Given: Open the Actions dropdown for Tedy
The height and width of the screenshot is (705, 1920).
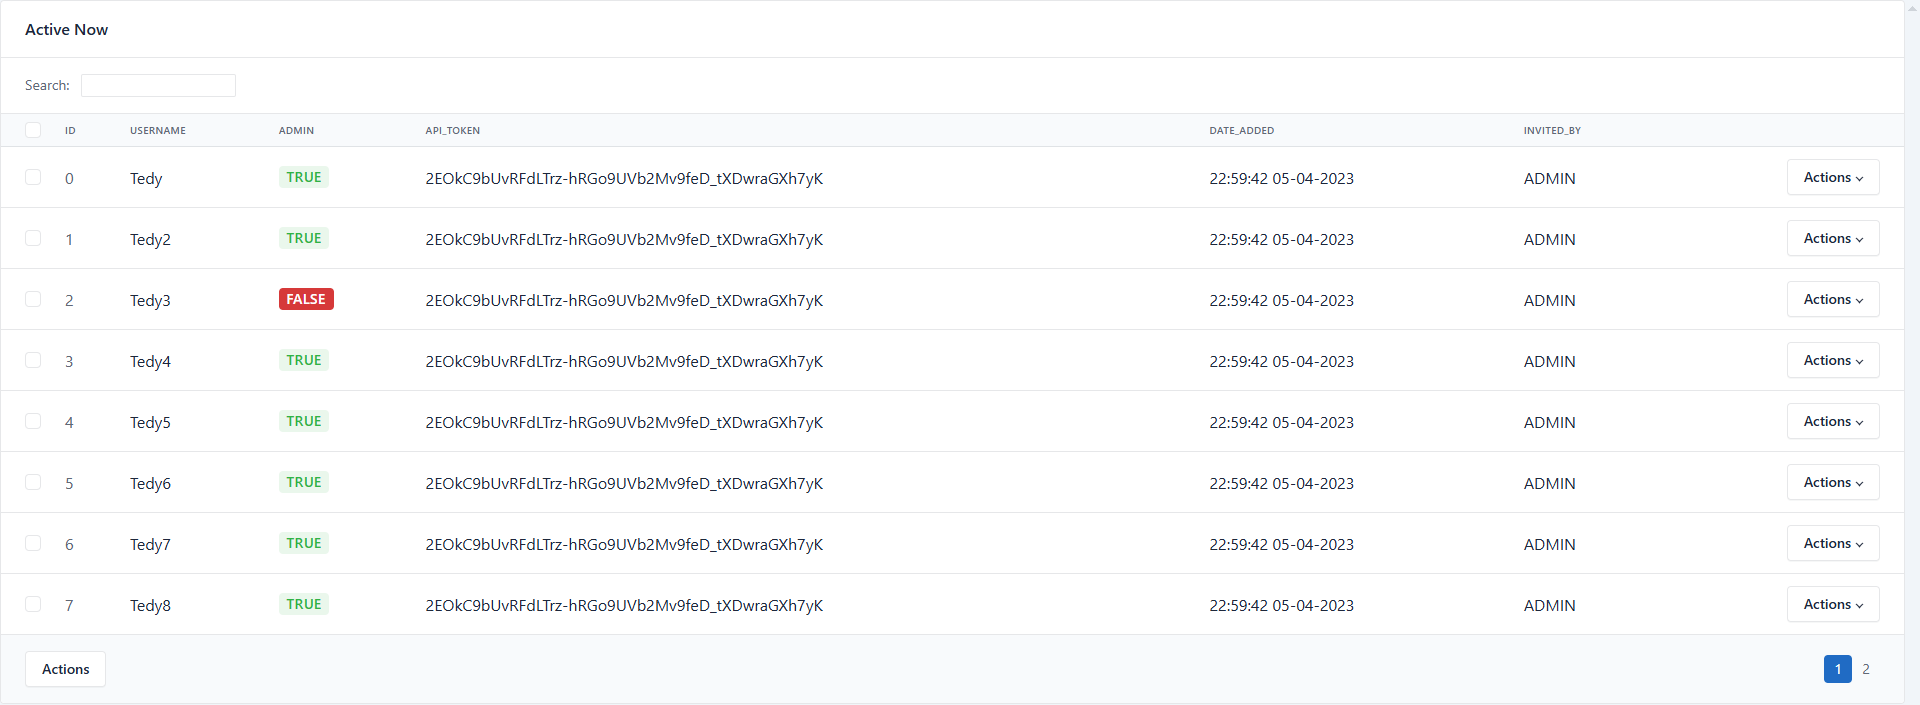Looking at the screenshot, I should pos(1833,177).
